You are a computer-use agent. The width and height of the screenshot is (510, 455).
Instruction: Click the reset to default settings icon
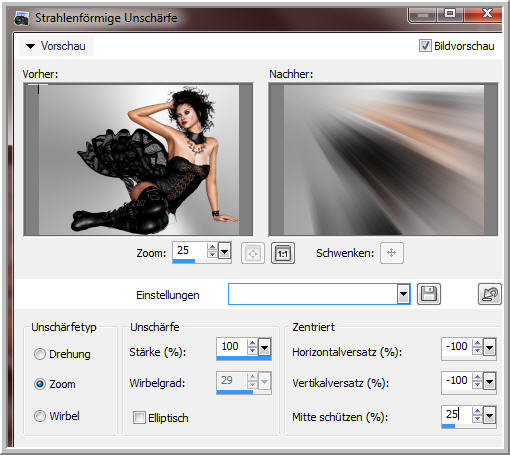point(489,294)
